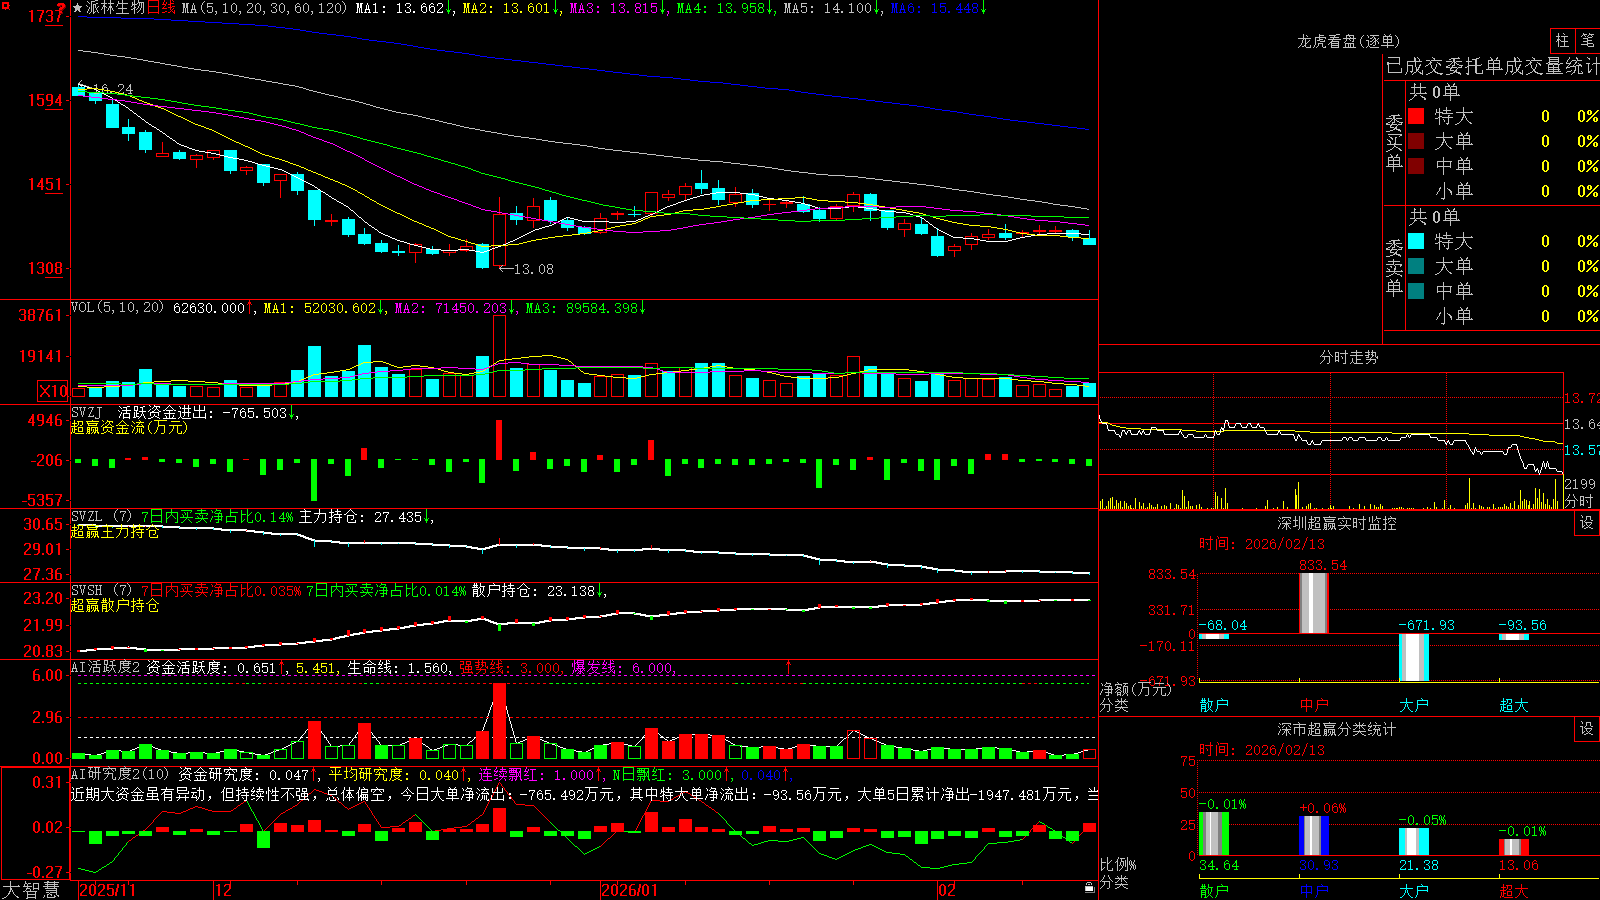
Task: Click the 强势线: 3.000 label
Action: [511, 668]
